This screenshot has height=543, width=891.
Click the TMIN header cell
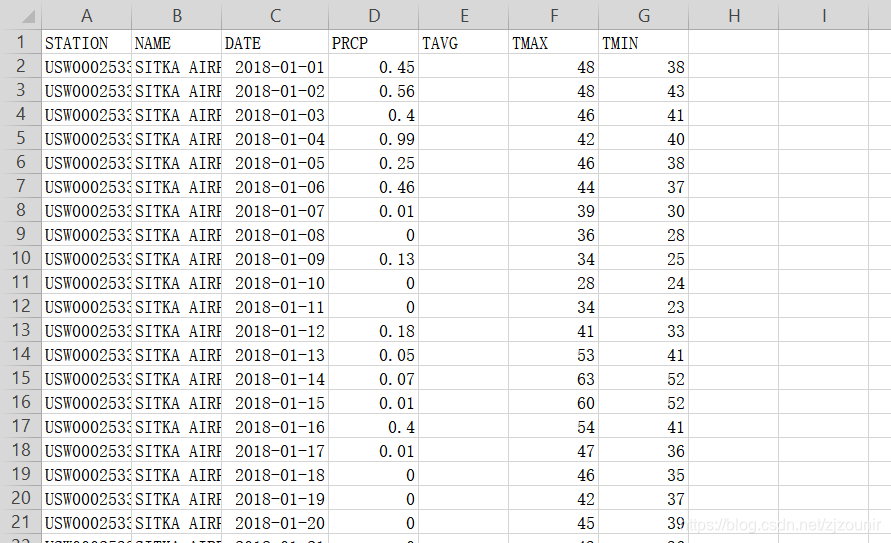[643, 43]
